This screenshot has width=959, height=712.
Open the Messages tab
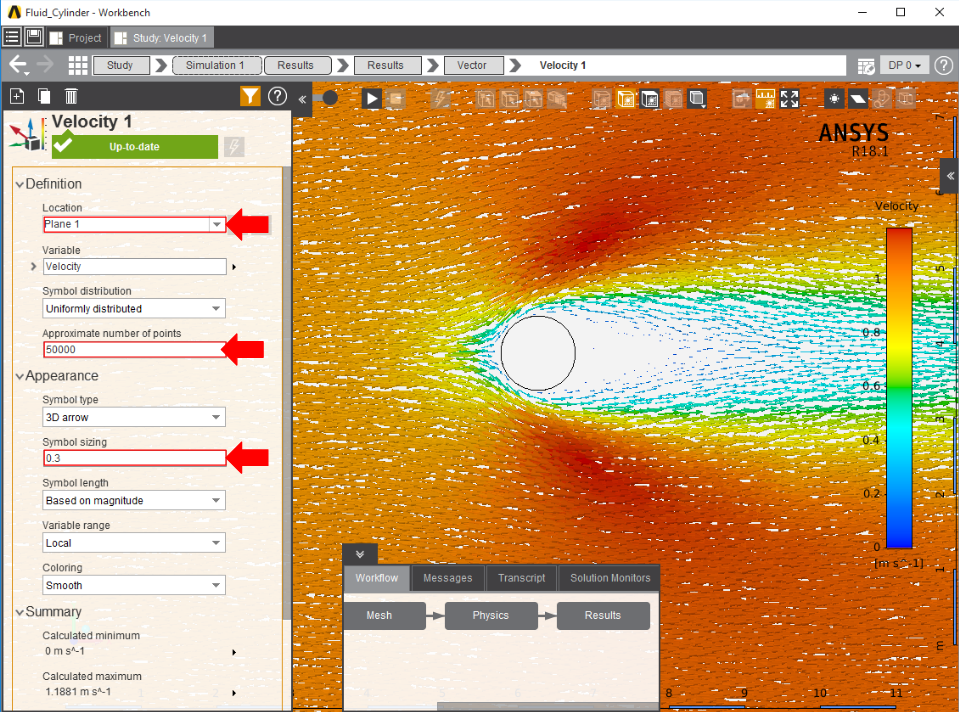[x=448, y=578]
